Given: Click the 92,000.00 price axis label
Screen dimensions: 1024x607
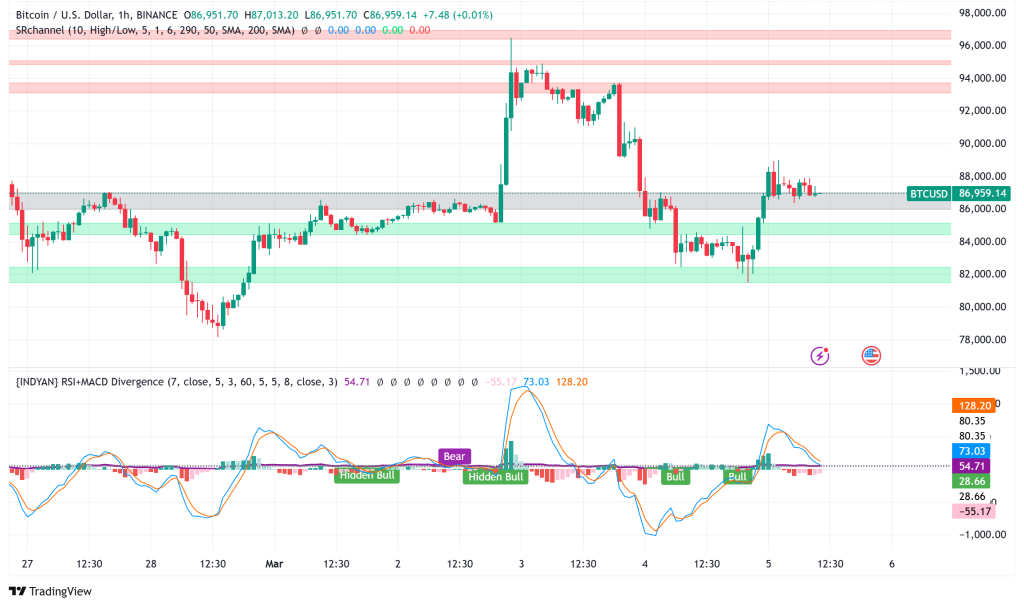Looking at the screenshot, I should (x=982, y=110).
